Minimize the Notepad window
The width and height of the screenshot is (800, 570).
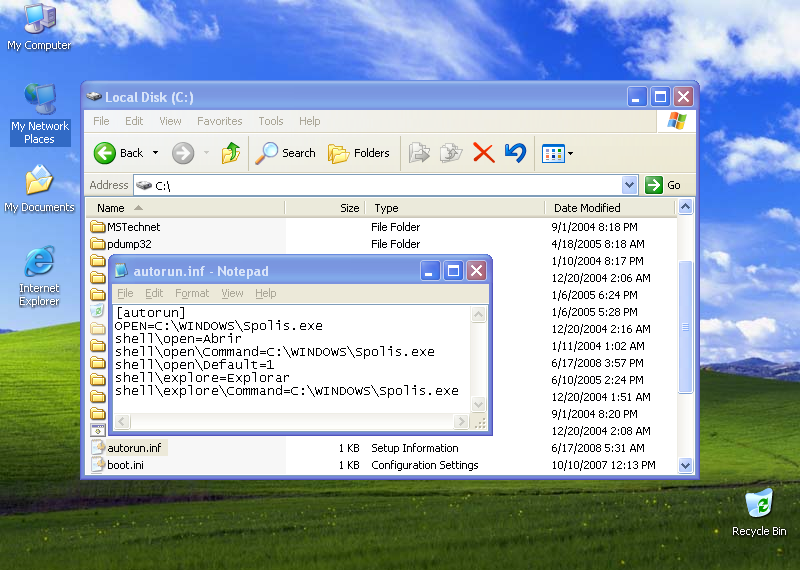(x=430, y=270)
